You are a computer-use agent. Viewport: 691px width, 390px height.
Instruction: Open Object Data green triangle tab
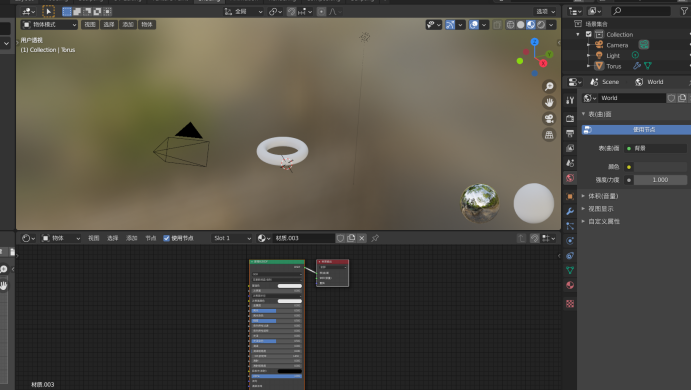[x=570, y=270]
